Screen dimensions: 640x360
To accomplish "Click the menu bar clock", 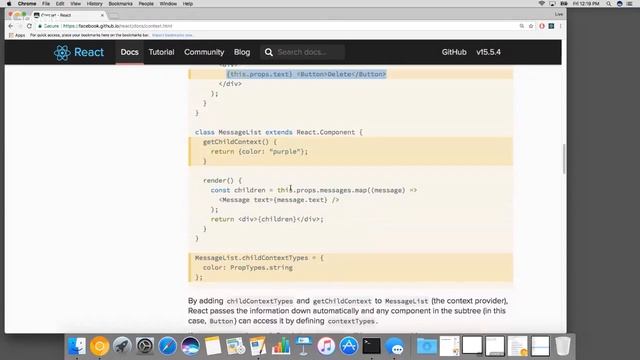I will coord(586,4).
